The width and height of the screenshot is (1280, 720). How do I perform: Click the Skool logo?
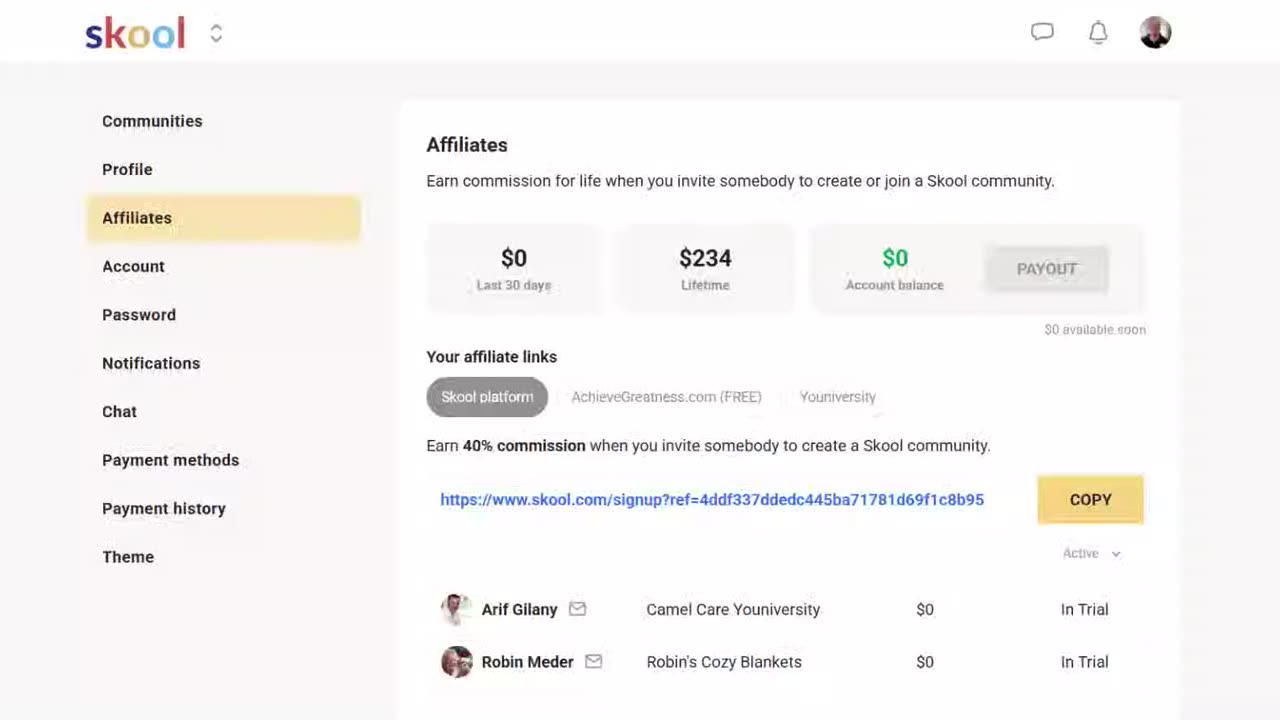[135, 33]
